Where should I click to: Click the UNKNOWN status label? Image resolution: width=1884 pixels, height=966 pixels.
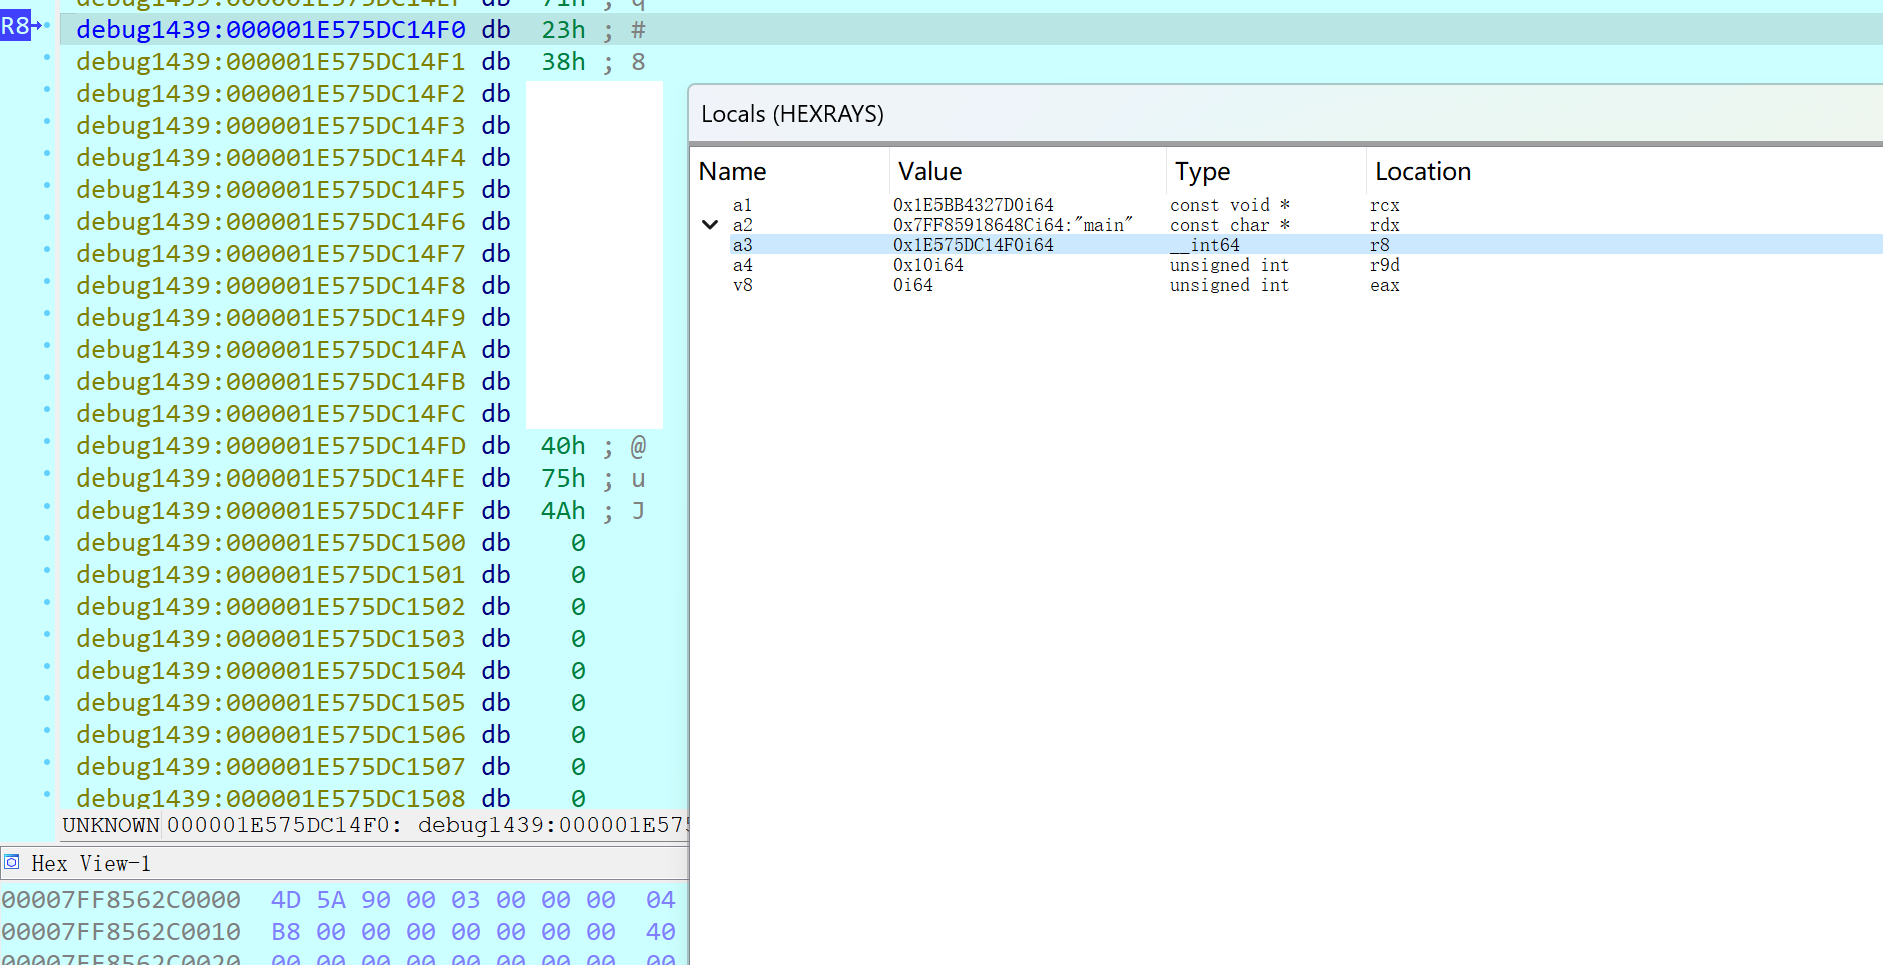pos(111,825)
